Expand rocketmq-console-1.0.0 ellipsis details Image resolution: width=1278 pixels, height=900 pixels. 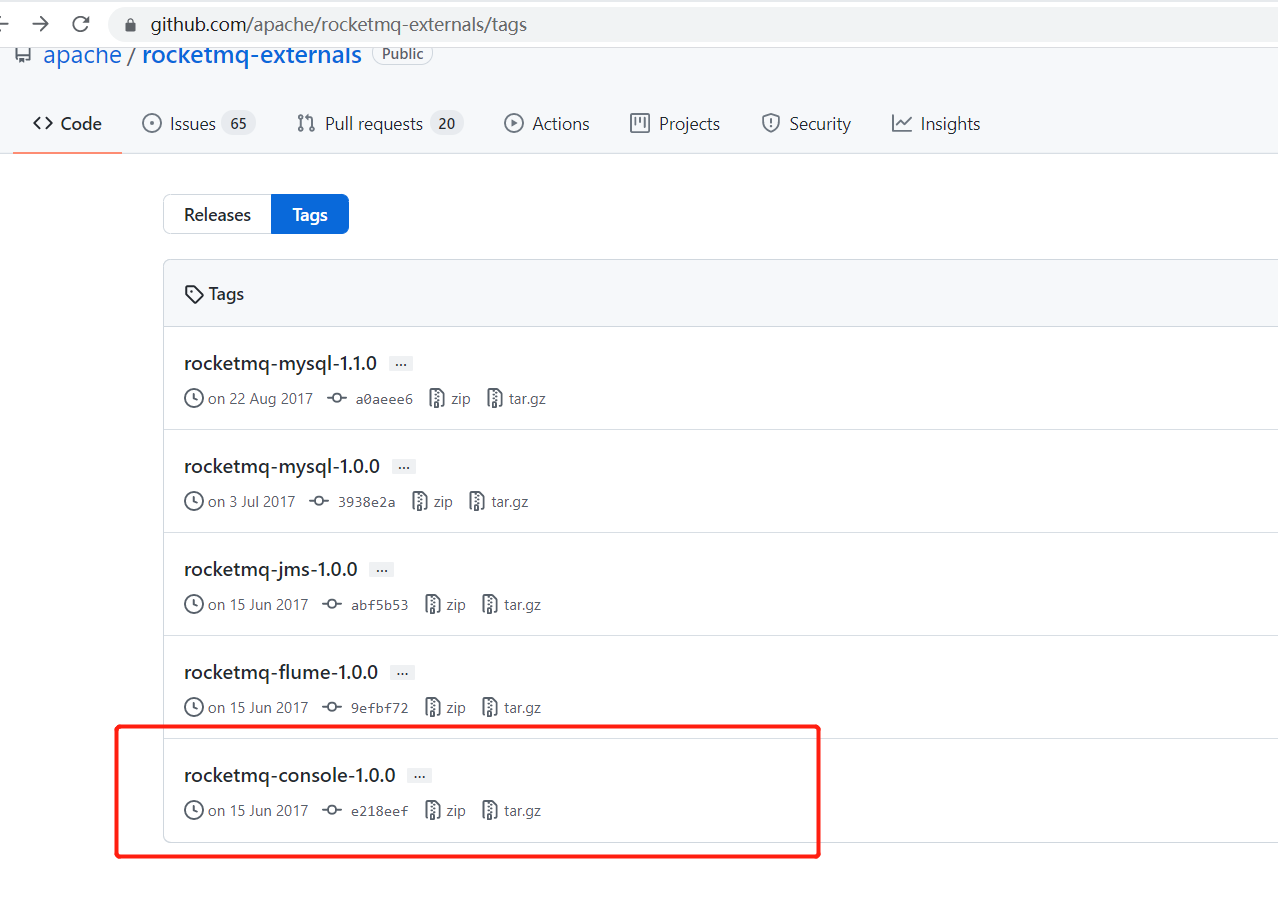click(x=420, y=776)
